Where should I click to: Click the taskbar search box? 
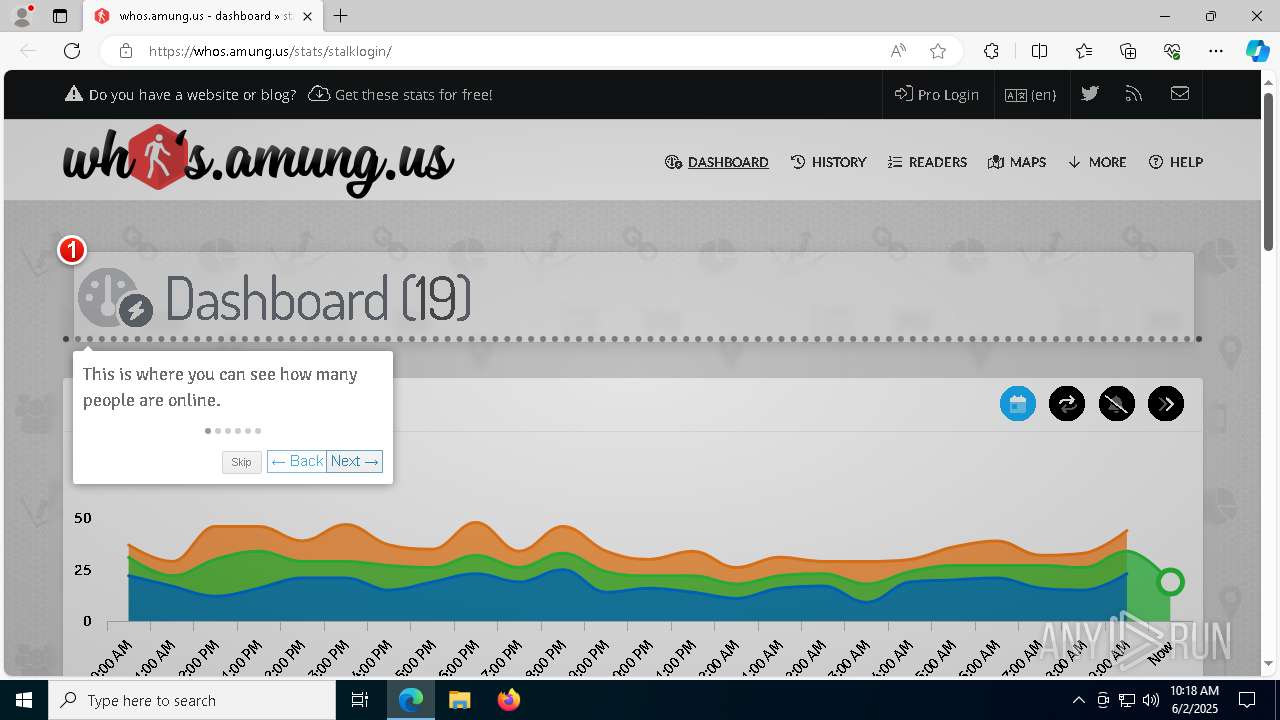[x=192, y=700]
